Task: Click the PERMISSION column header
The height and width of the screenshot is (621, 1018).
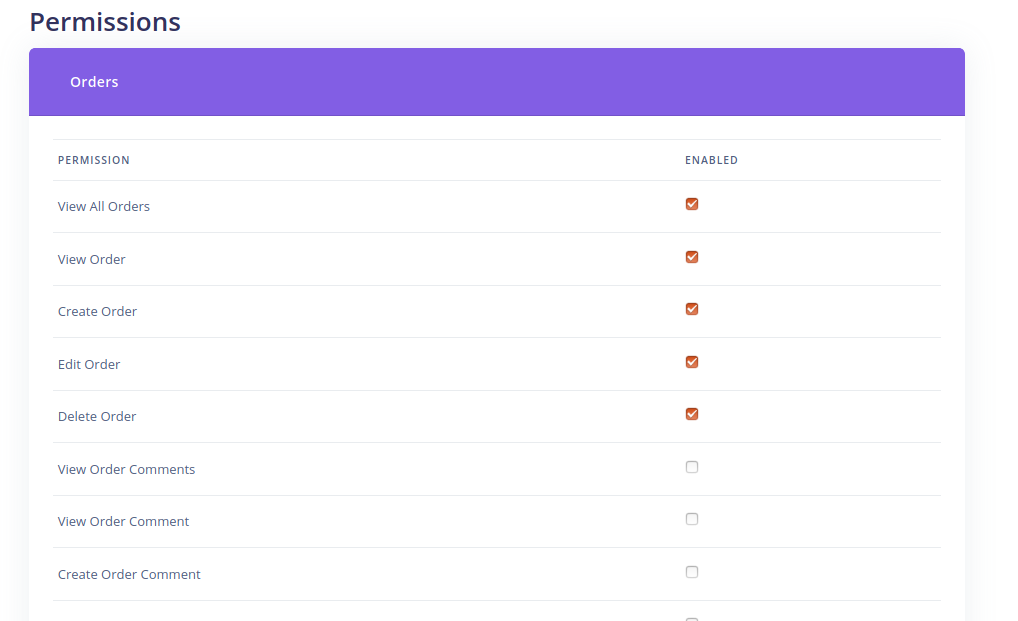Action: point(94,160)
